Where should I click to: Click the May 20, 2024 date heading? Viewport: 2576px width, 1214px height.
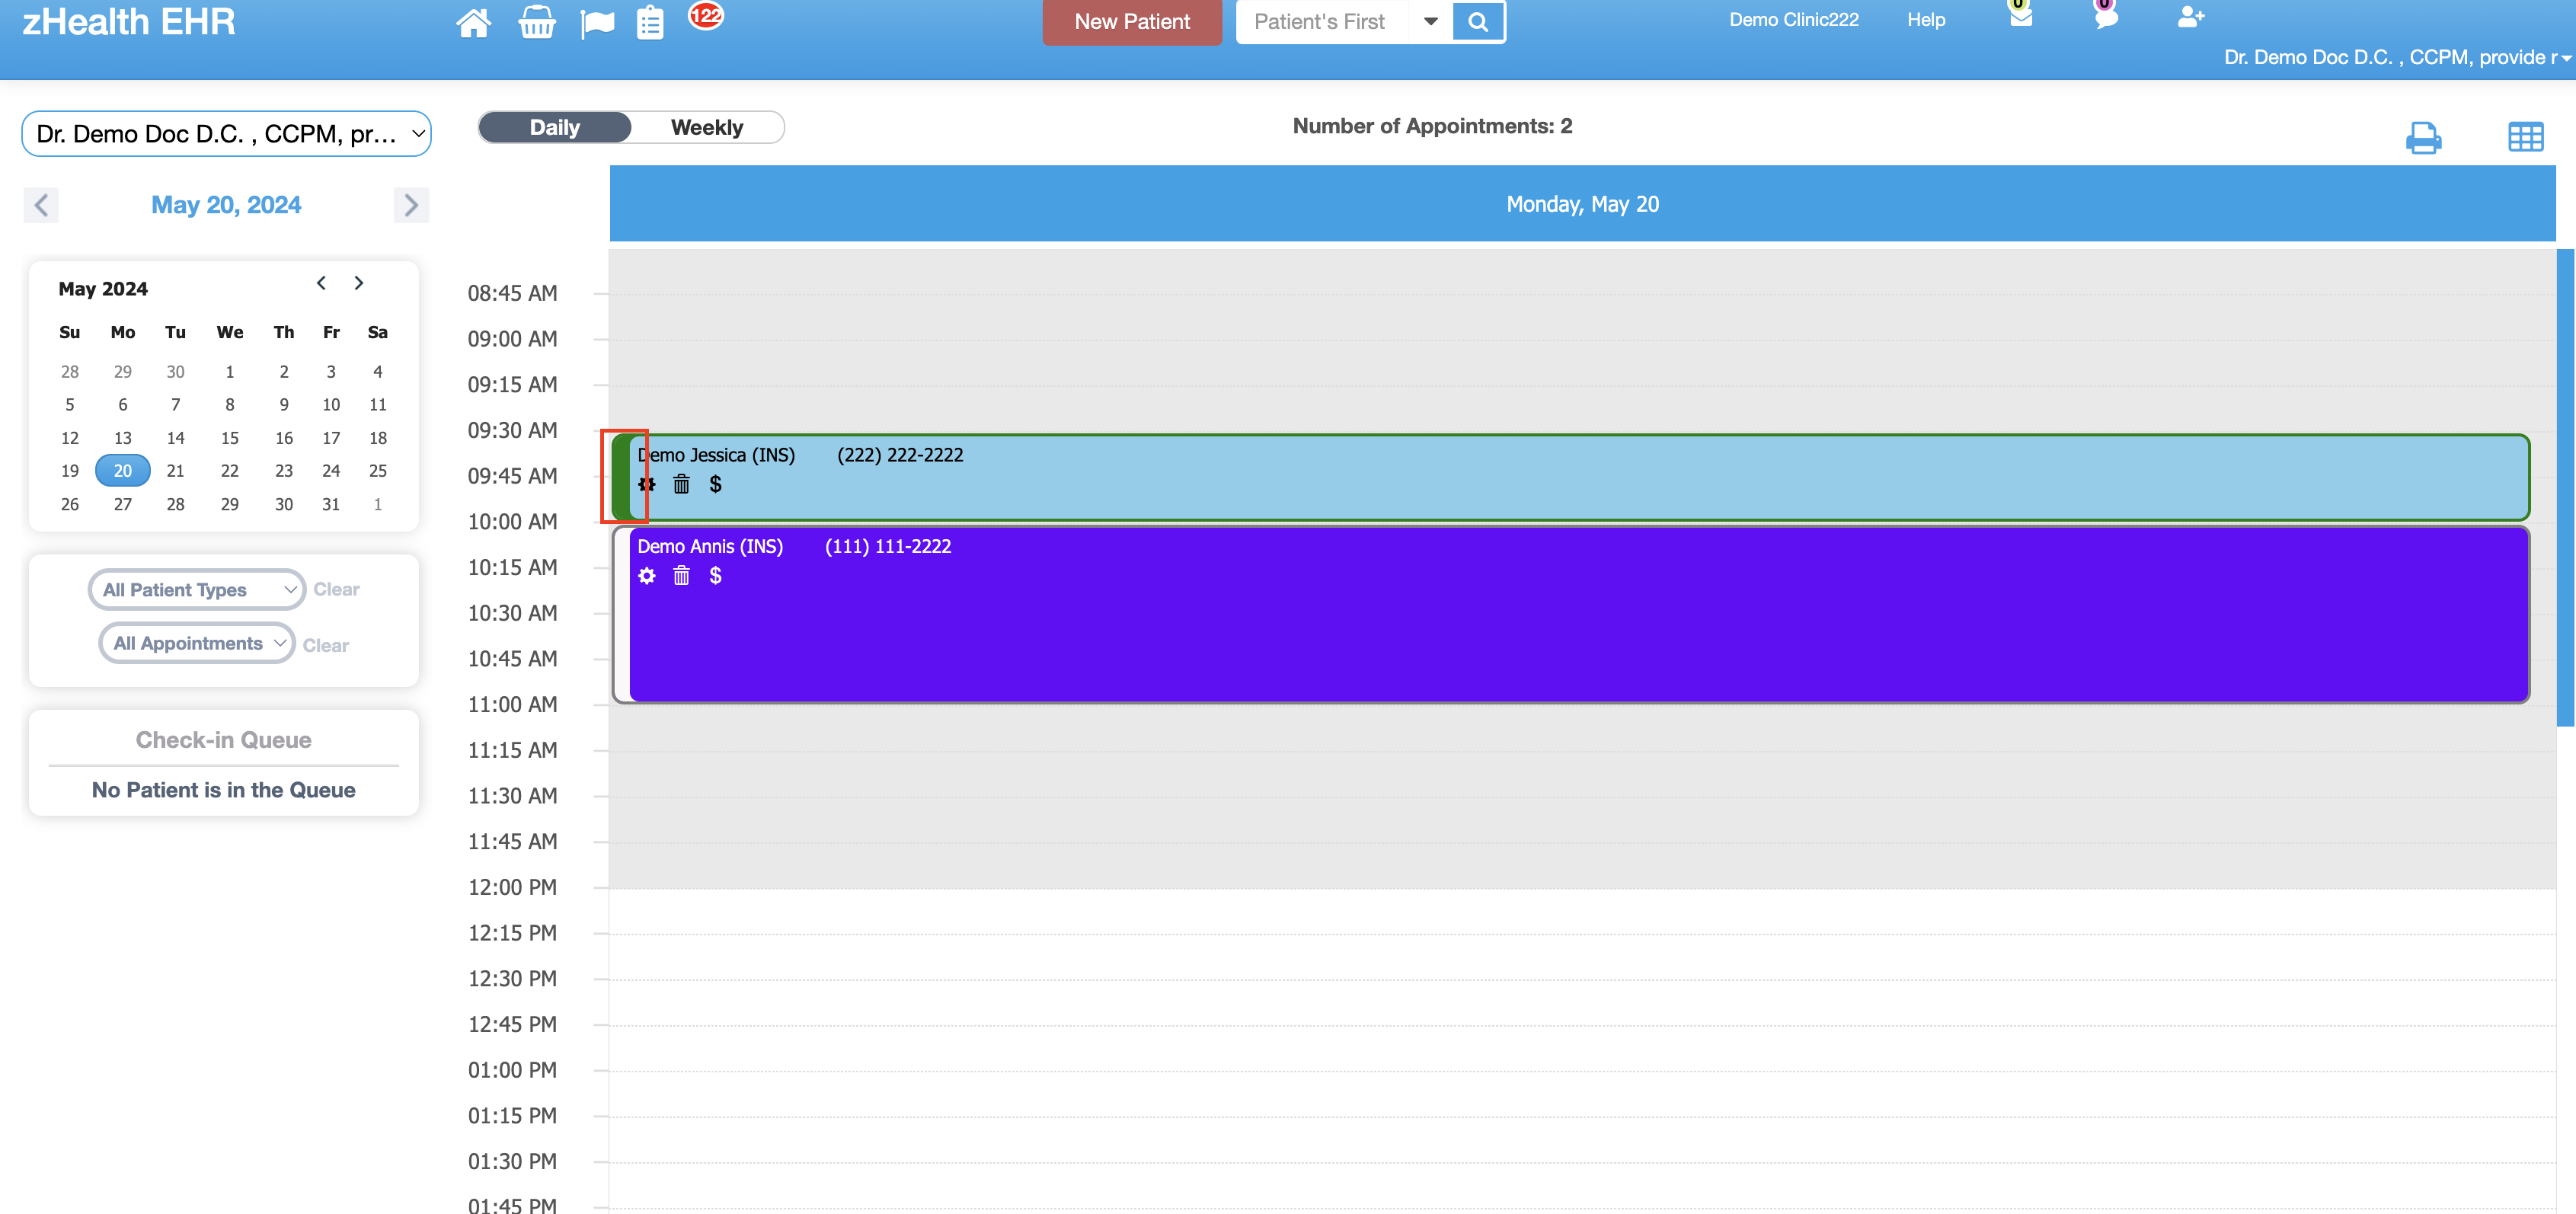point(226,205)
